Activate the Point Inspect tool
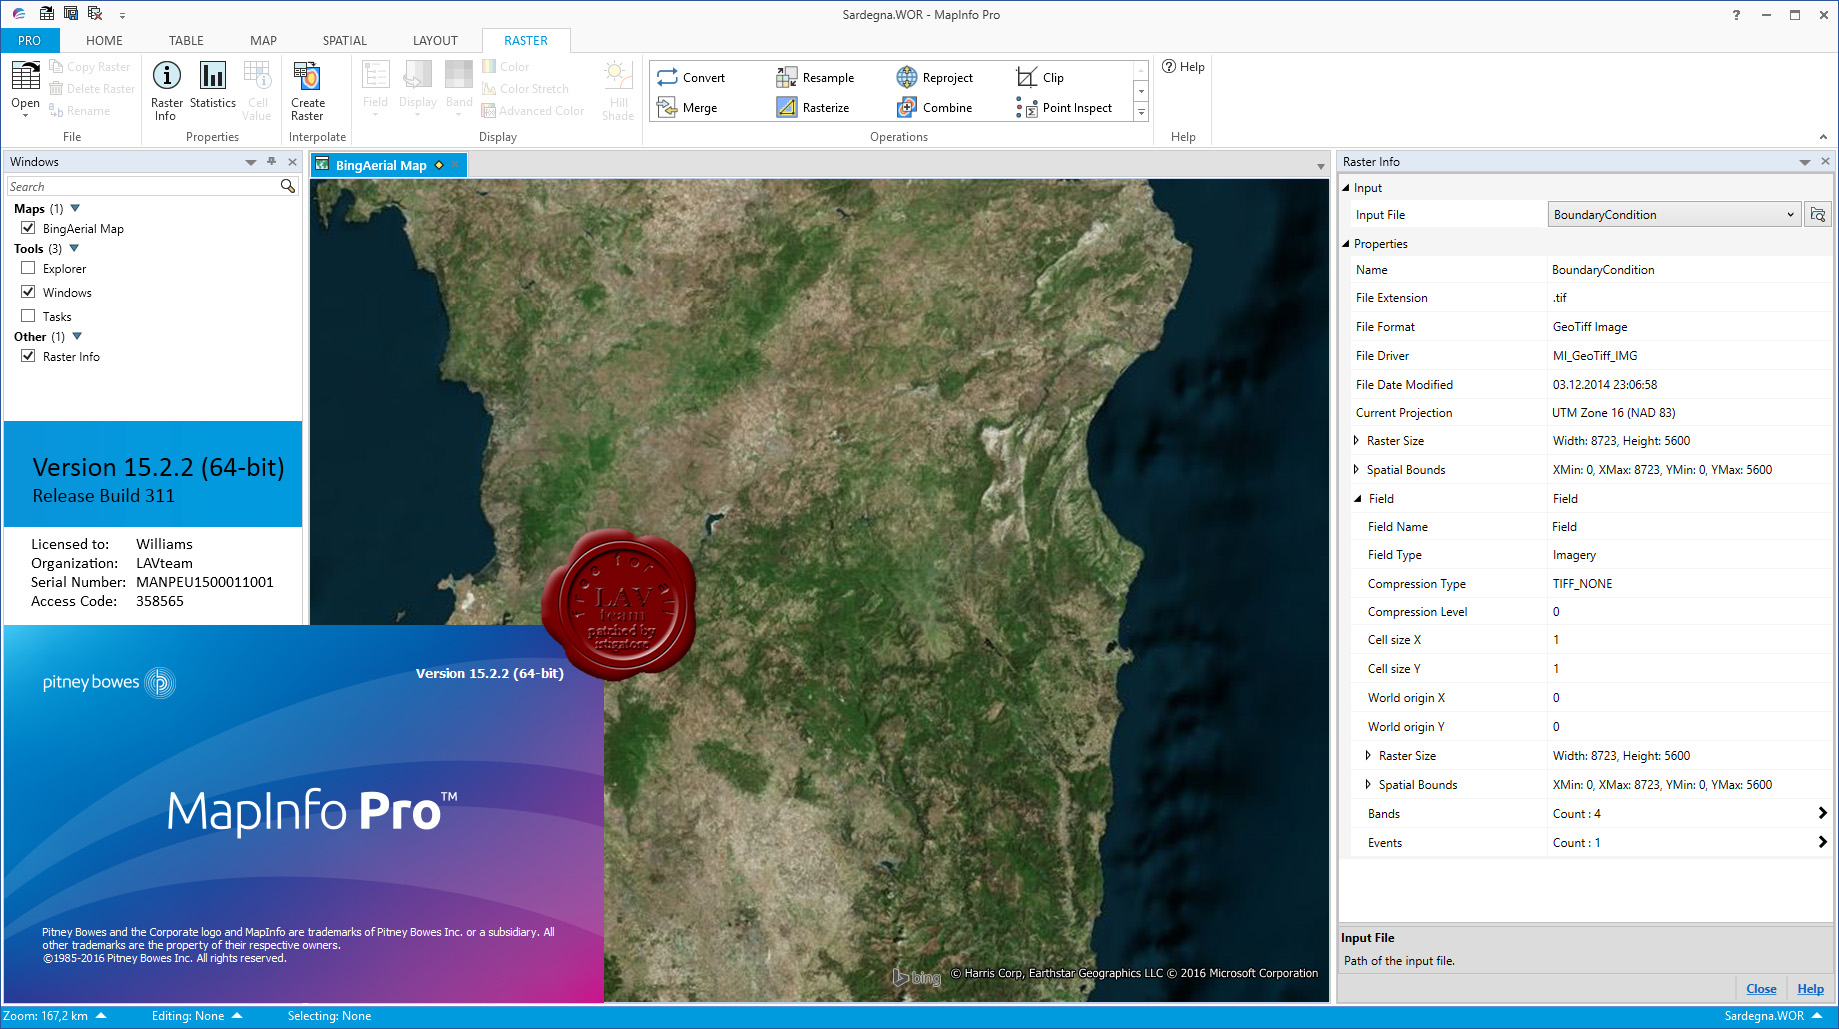 click(1064, 107)
